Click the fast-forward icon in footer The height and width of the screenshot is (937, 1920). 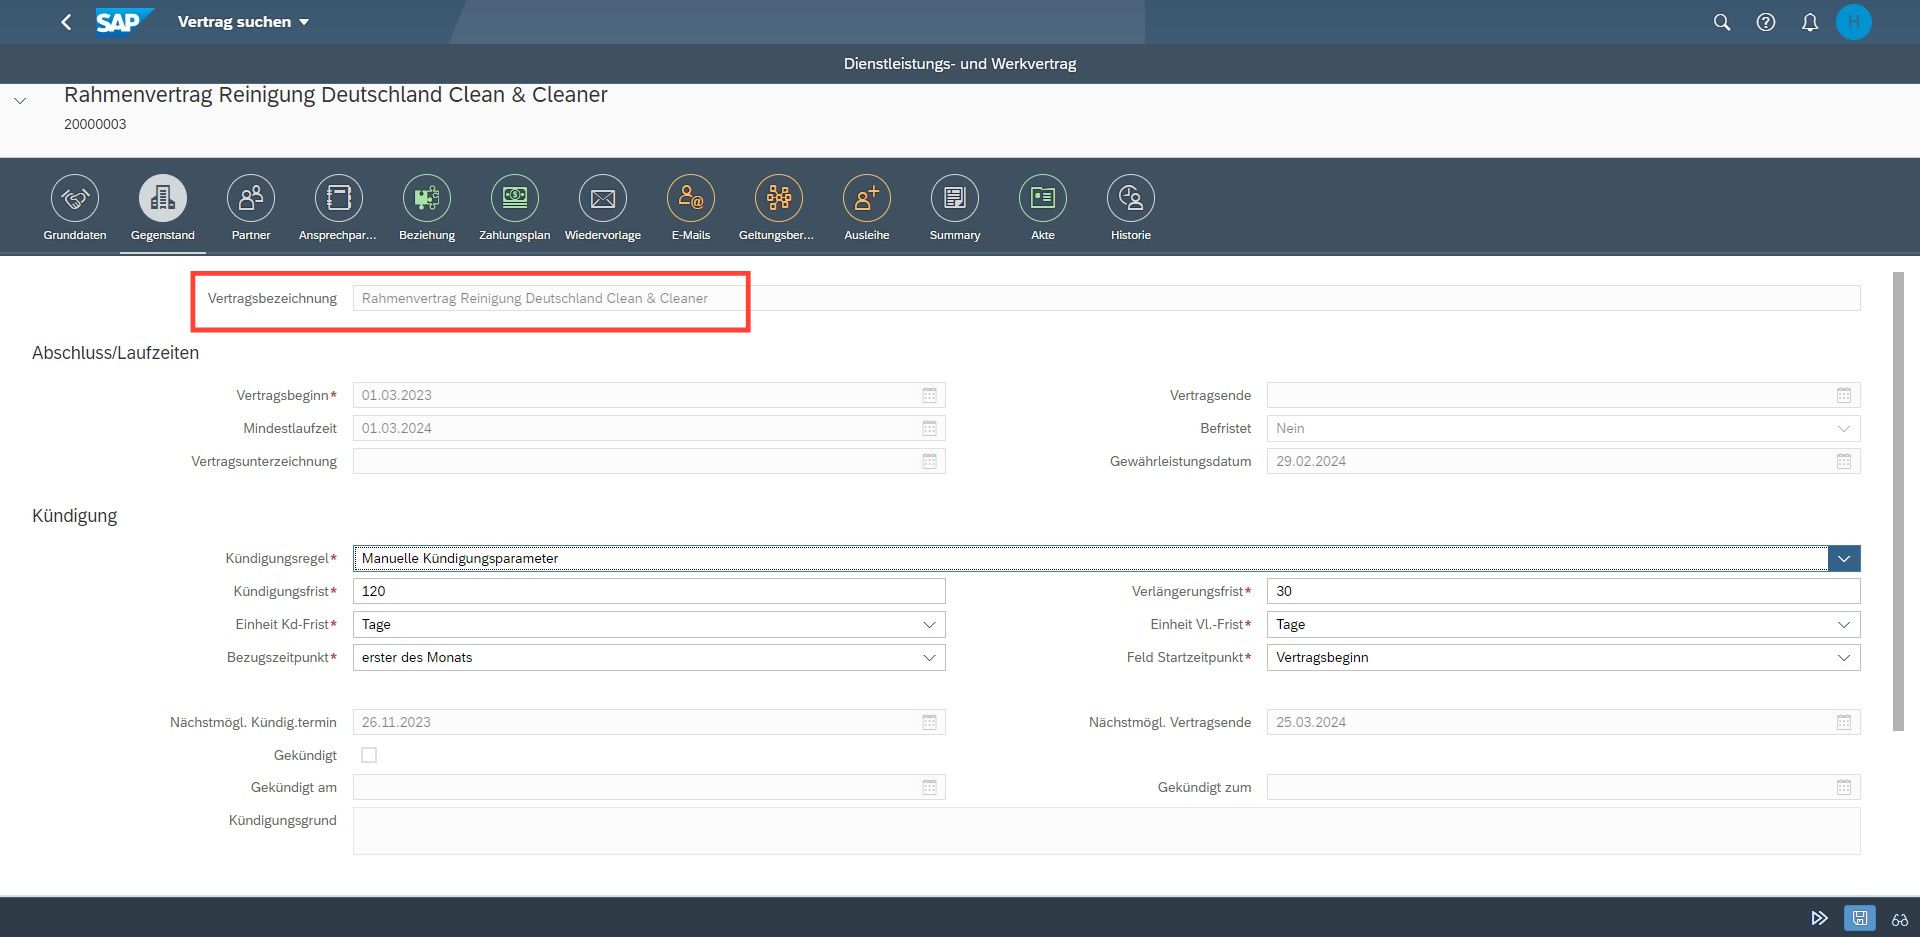click(1819, 918)
